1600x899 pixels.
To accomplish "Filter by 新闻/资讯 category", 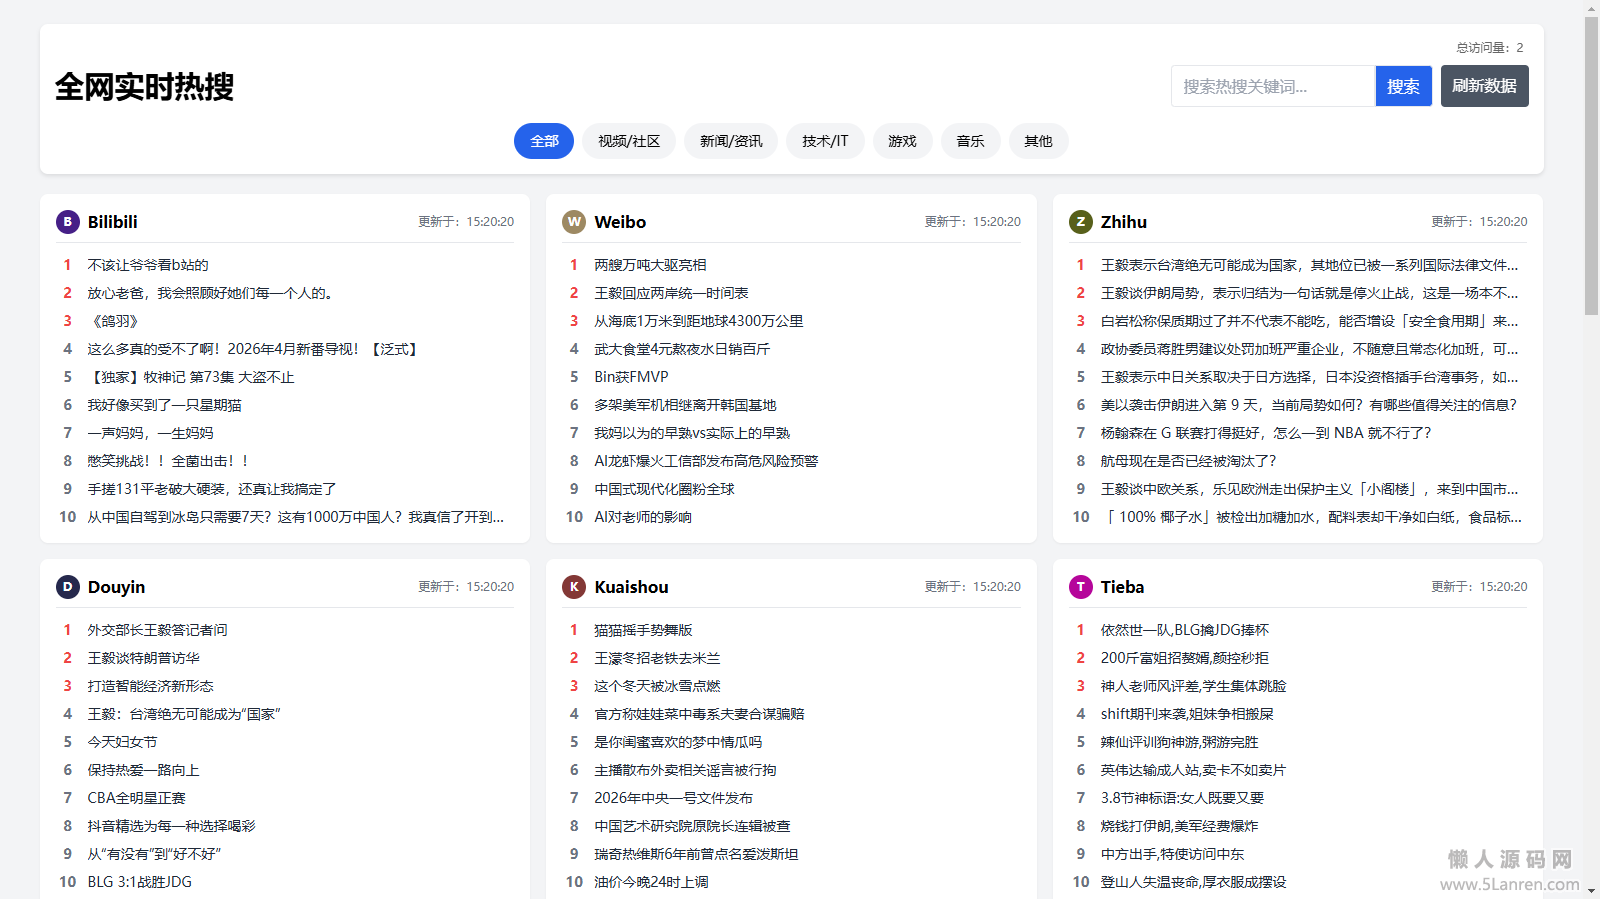I will [731, 141].
